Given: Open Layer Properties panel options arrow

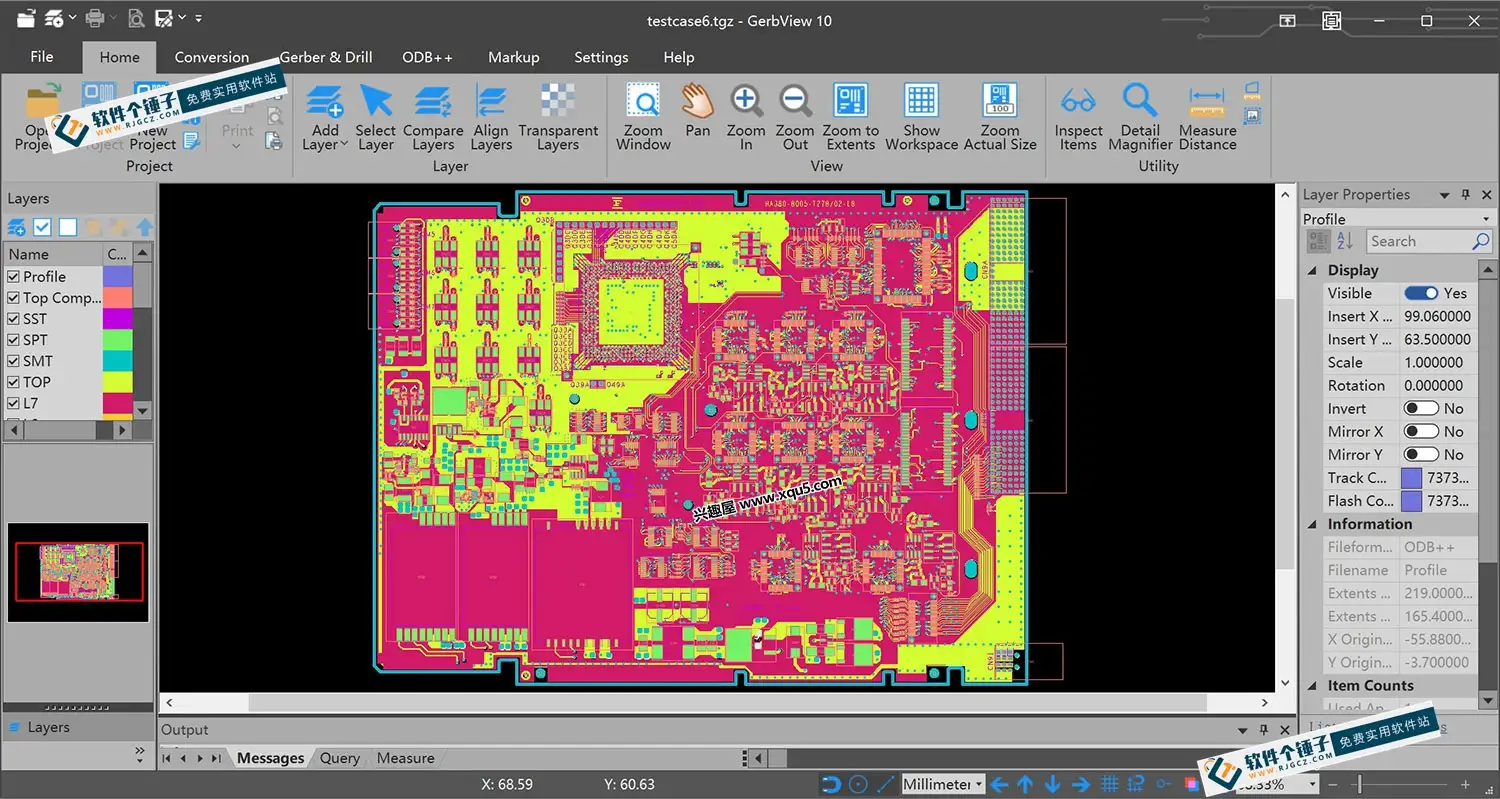Looking at the screenshot, I should [1444, 195].
